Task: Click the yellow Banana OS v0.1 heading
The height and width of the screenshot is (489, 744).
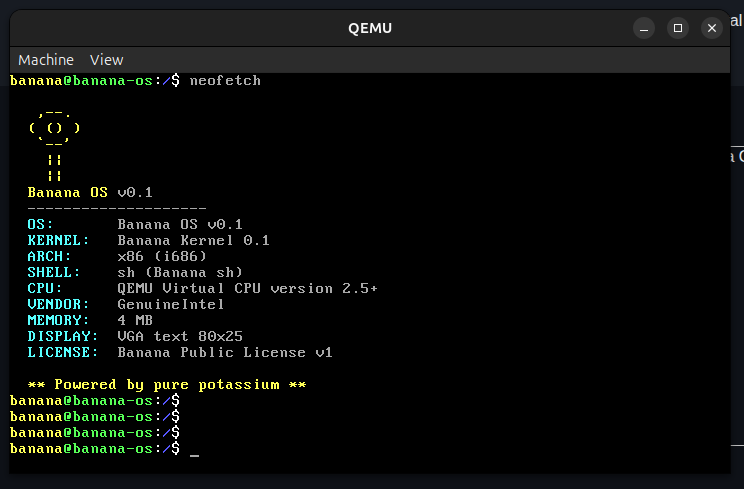Action: point(90,192)
